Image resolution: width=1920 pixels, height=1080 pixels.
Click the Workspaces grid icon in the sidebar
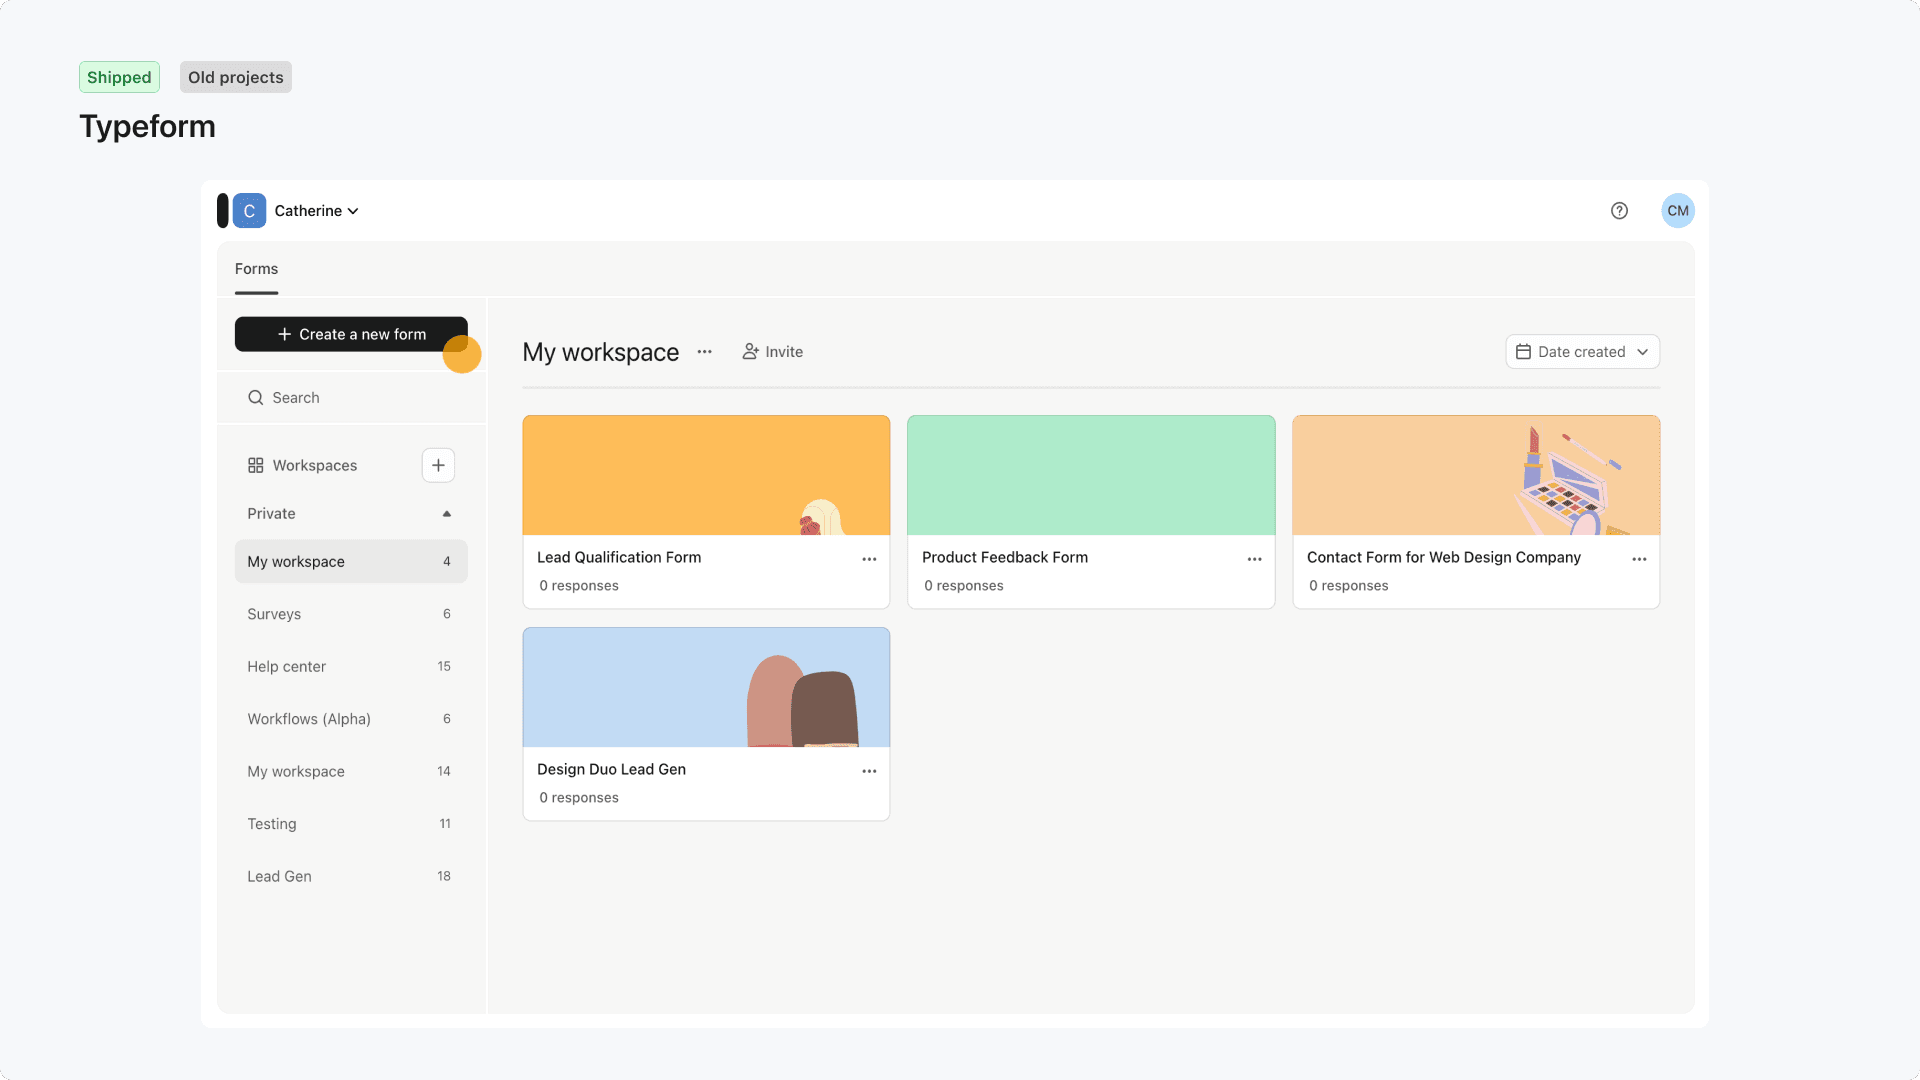(254, 465)
